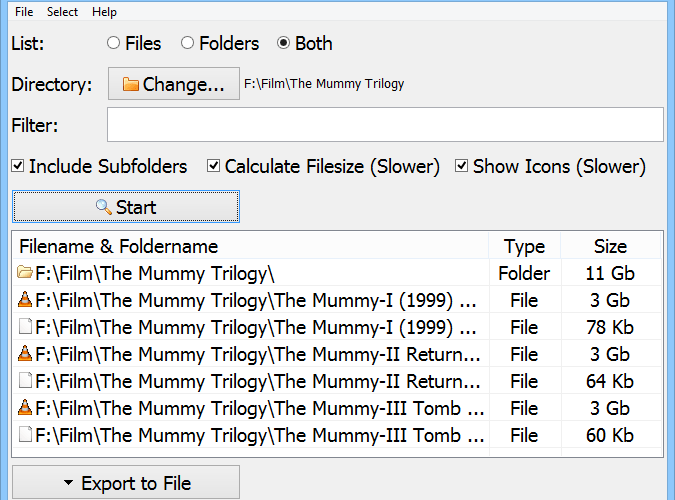The width and height of the screenshot is (675, 500).
Task: Click VLC cone icon of Mummy-III Tomb file
Action: 25,407
